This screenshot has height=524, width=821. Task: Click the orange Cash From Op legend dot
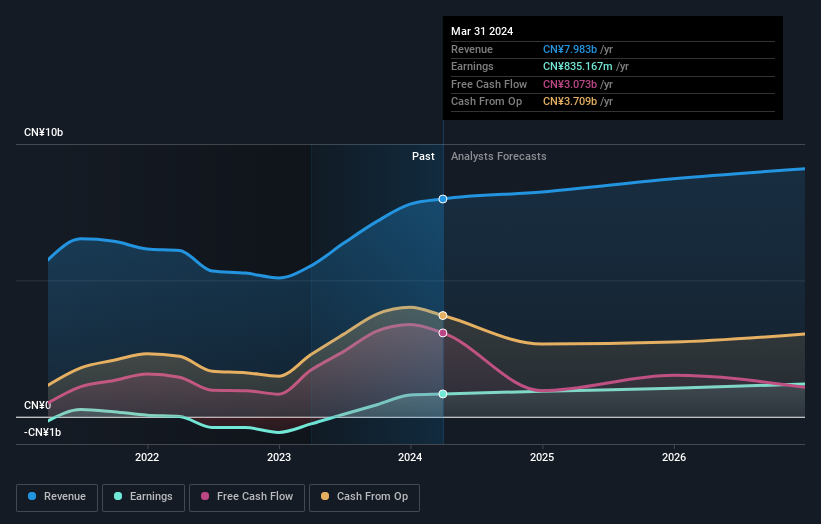[x=325, y=496]
